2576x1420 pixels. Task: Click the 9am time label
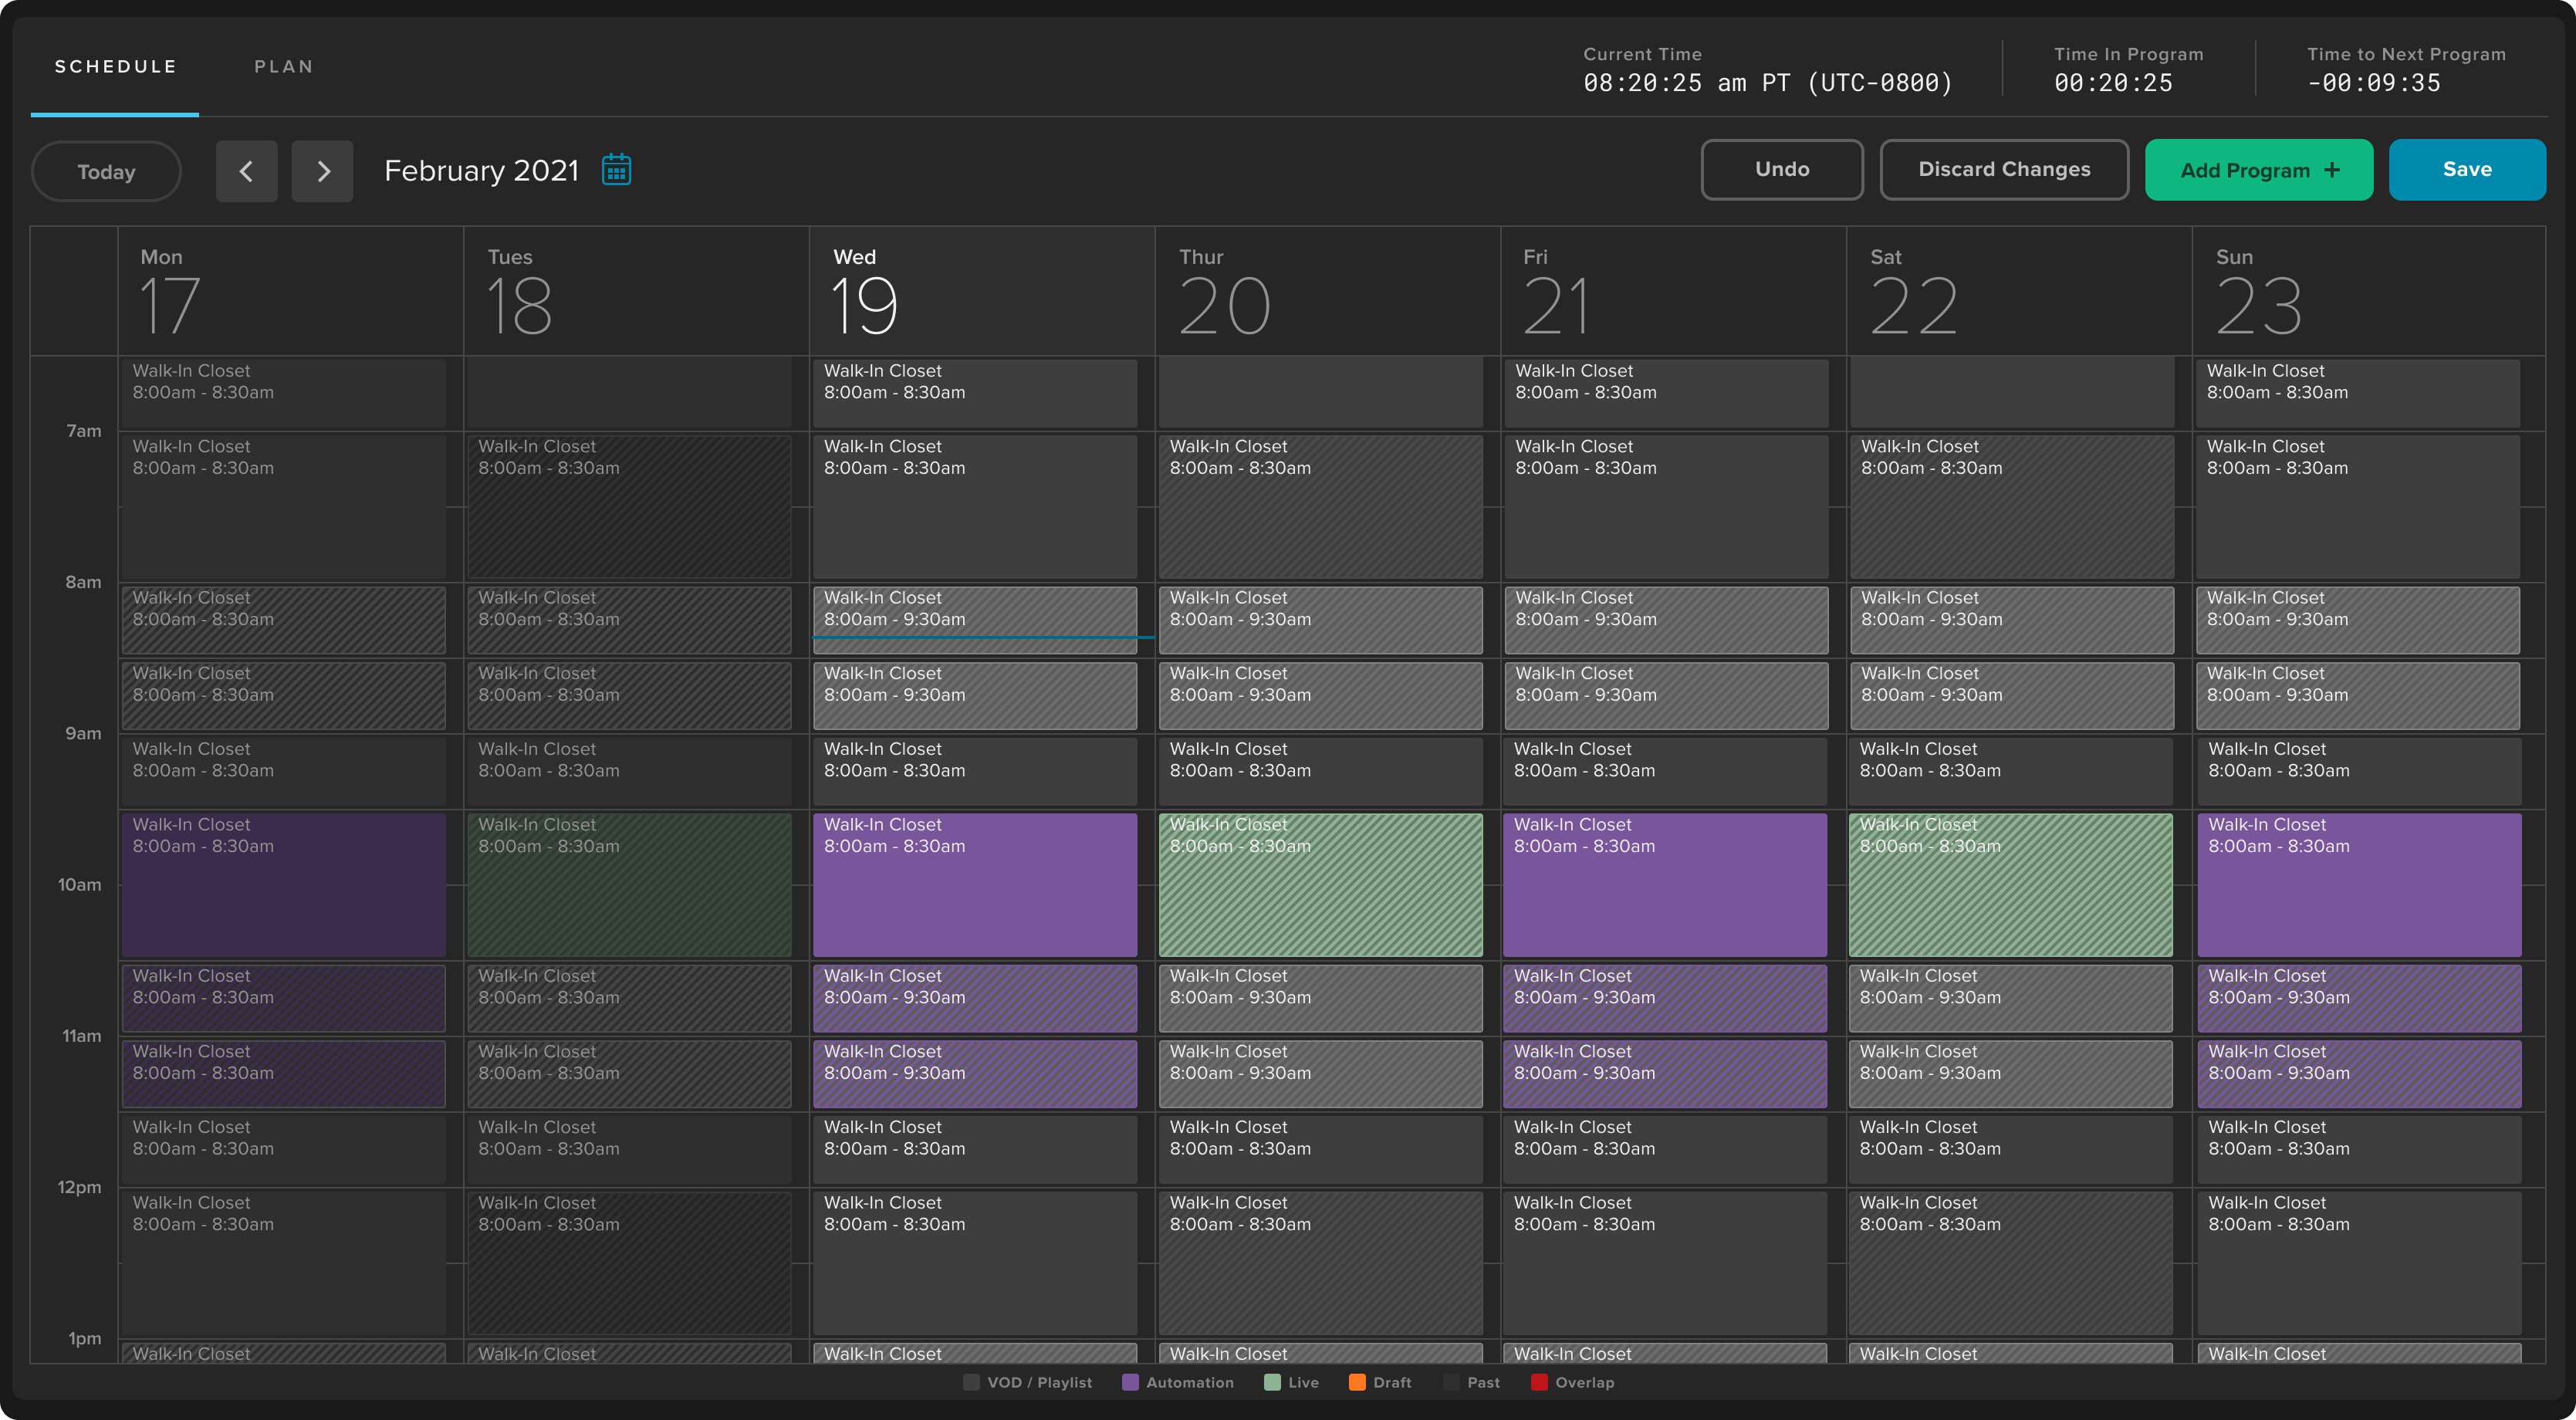click(84, 733)
